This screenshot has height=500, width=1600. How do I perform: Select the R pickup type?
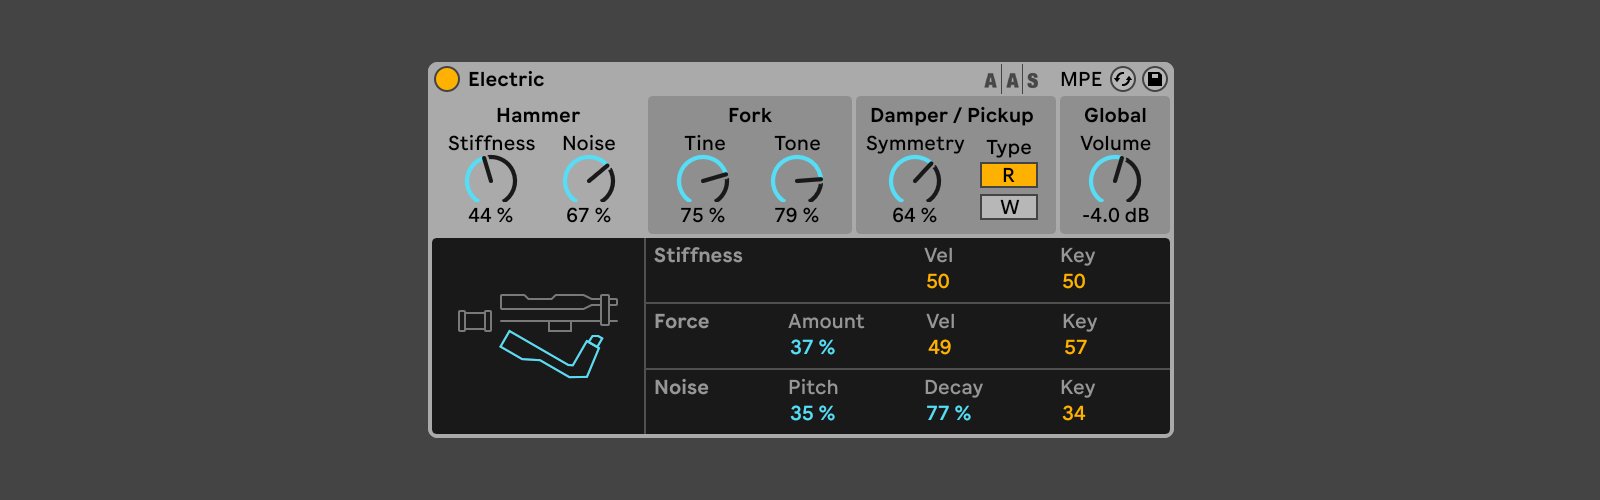1008,175
